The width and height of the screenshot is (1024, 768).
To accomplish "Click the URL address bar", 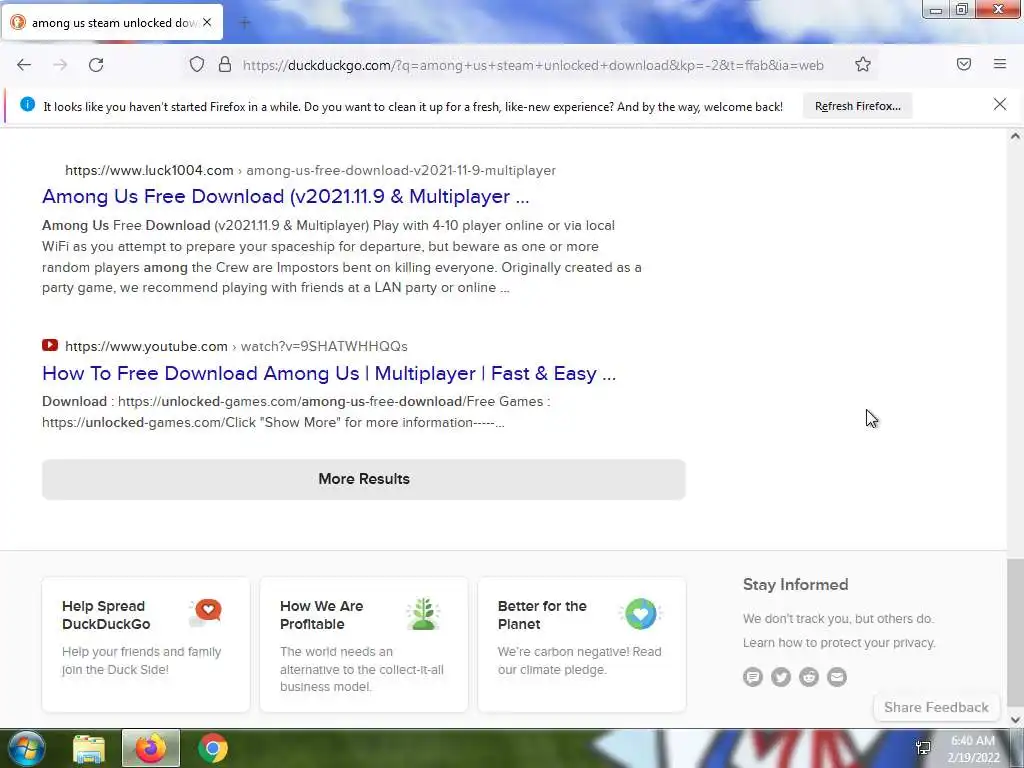I will click(532, 65).
